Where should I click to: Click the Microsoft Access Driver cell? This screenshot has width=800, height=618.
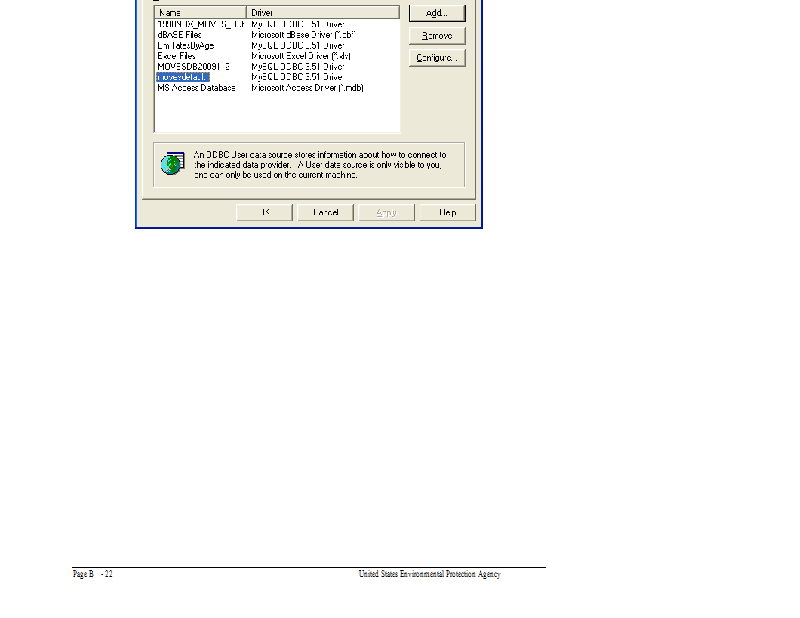[307, 88]
